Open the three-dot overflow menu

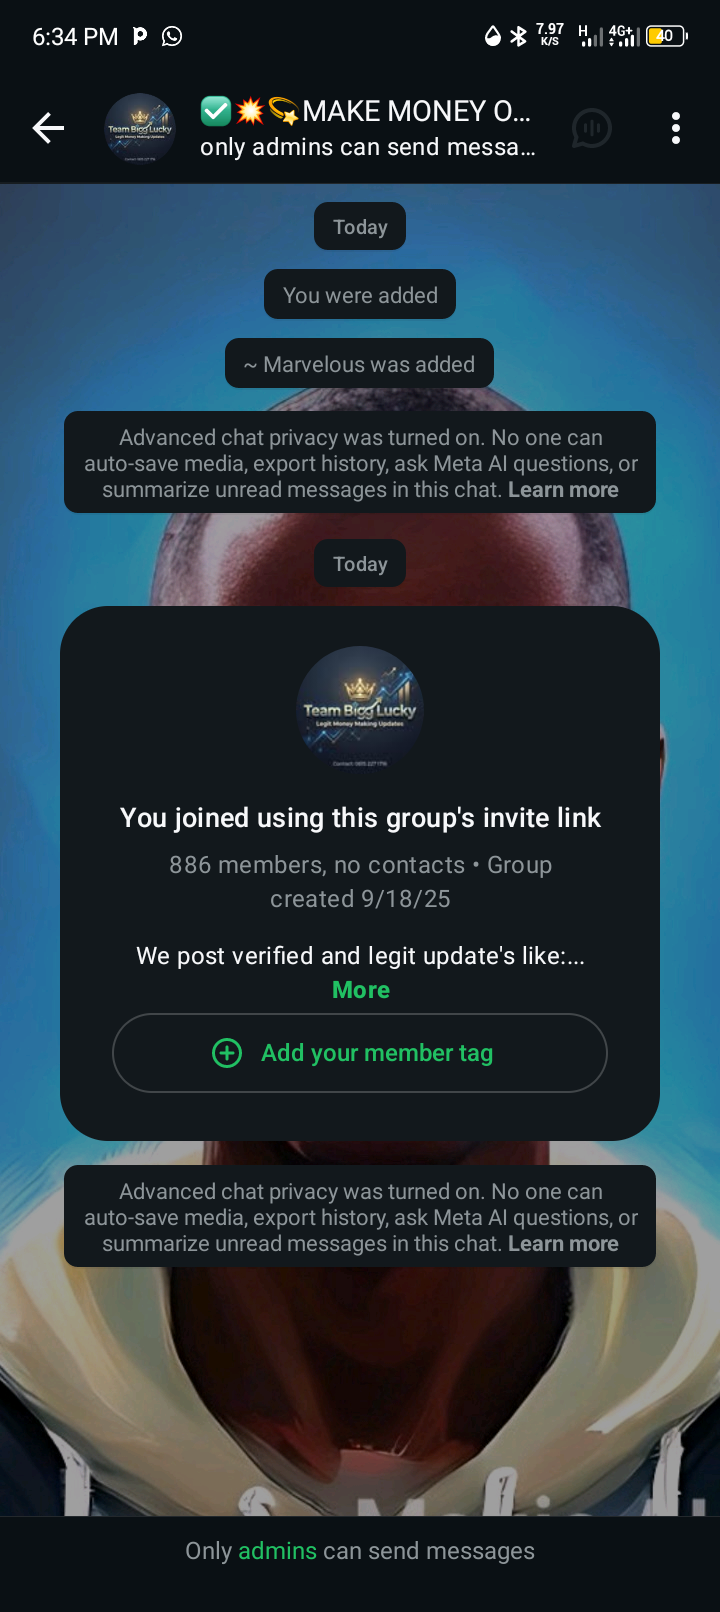(676, 128)
